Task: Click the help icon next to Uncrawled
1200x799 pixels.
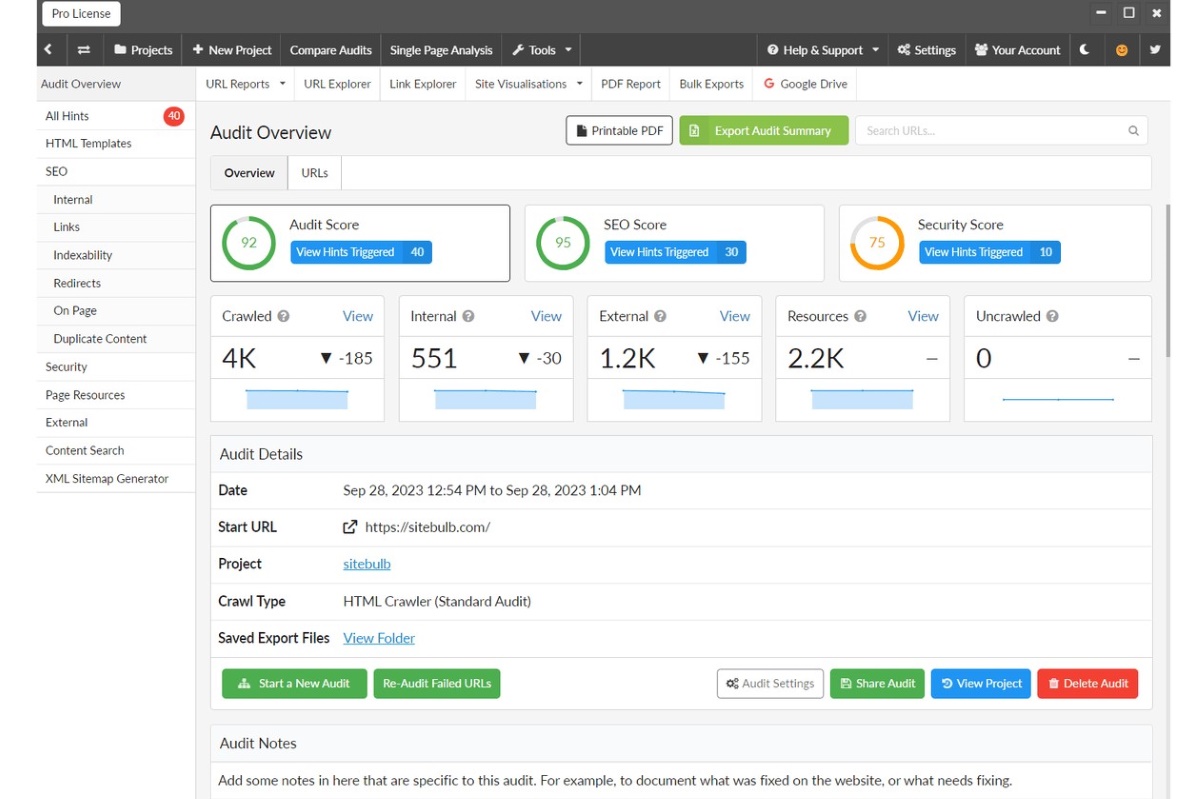Action: pyautogui.click(x=1053, y=316)
